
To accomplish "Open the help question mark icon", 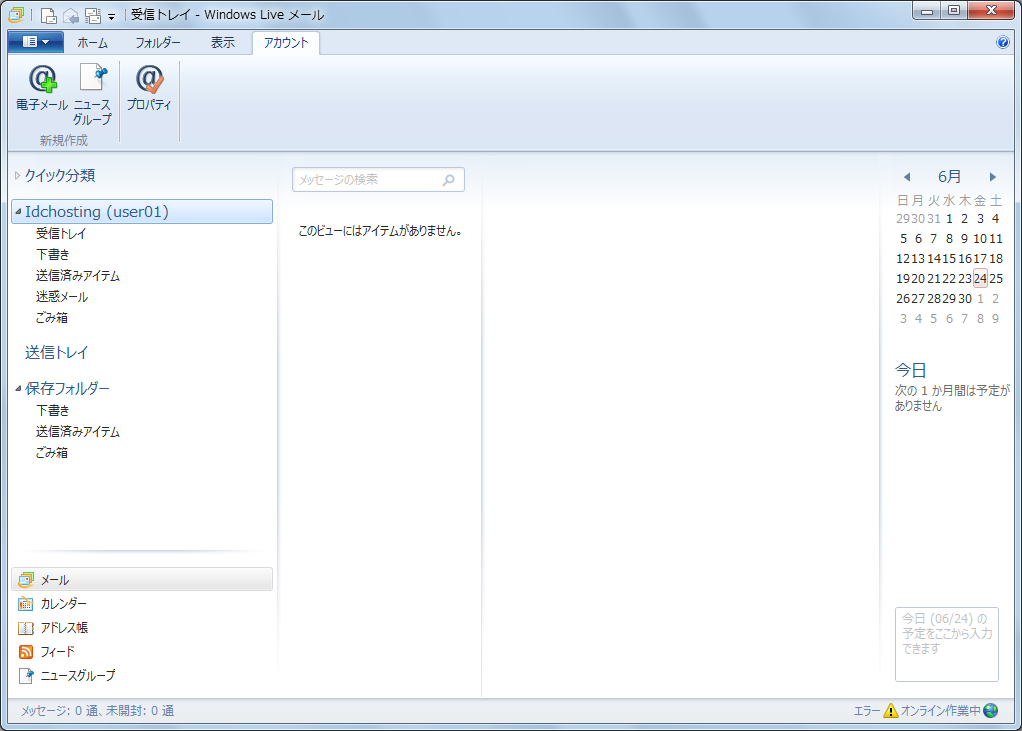I will tap(1002, 42).
